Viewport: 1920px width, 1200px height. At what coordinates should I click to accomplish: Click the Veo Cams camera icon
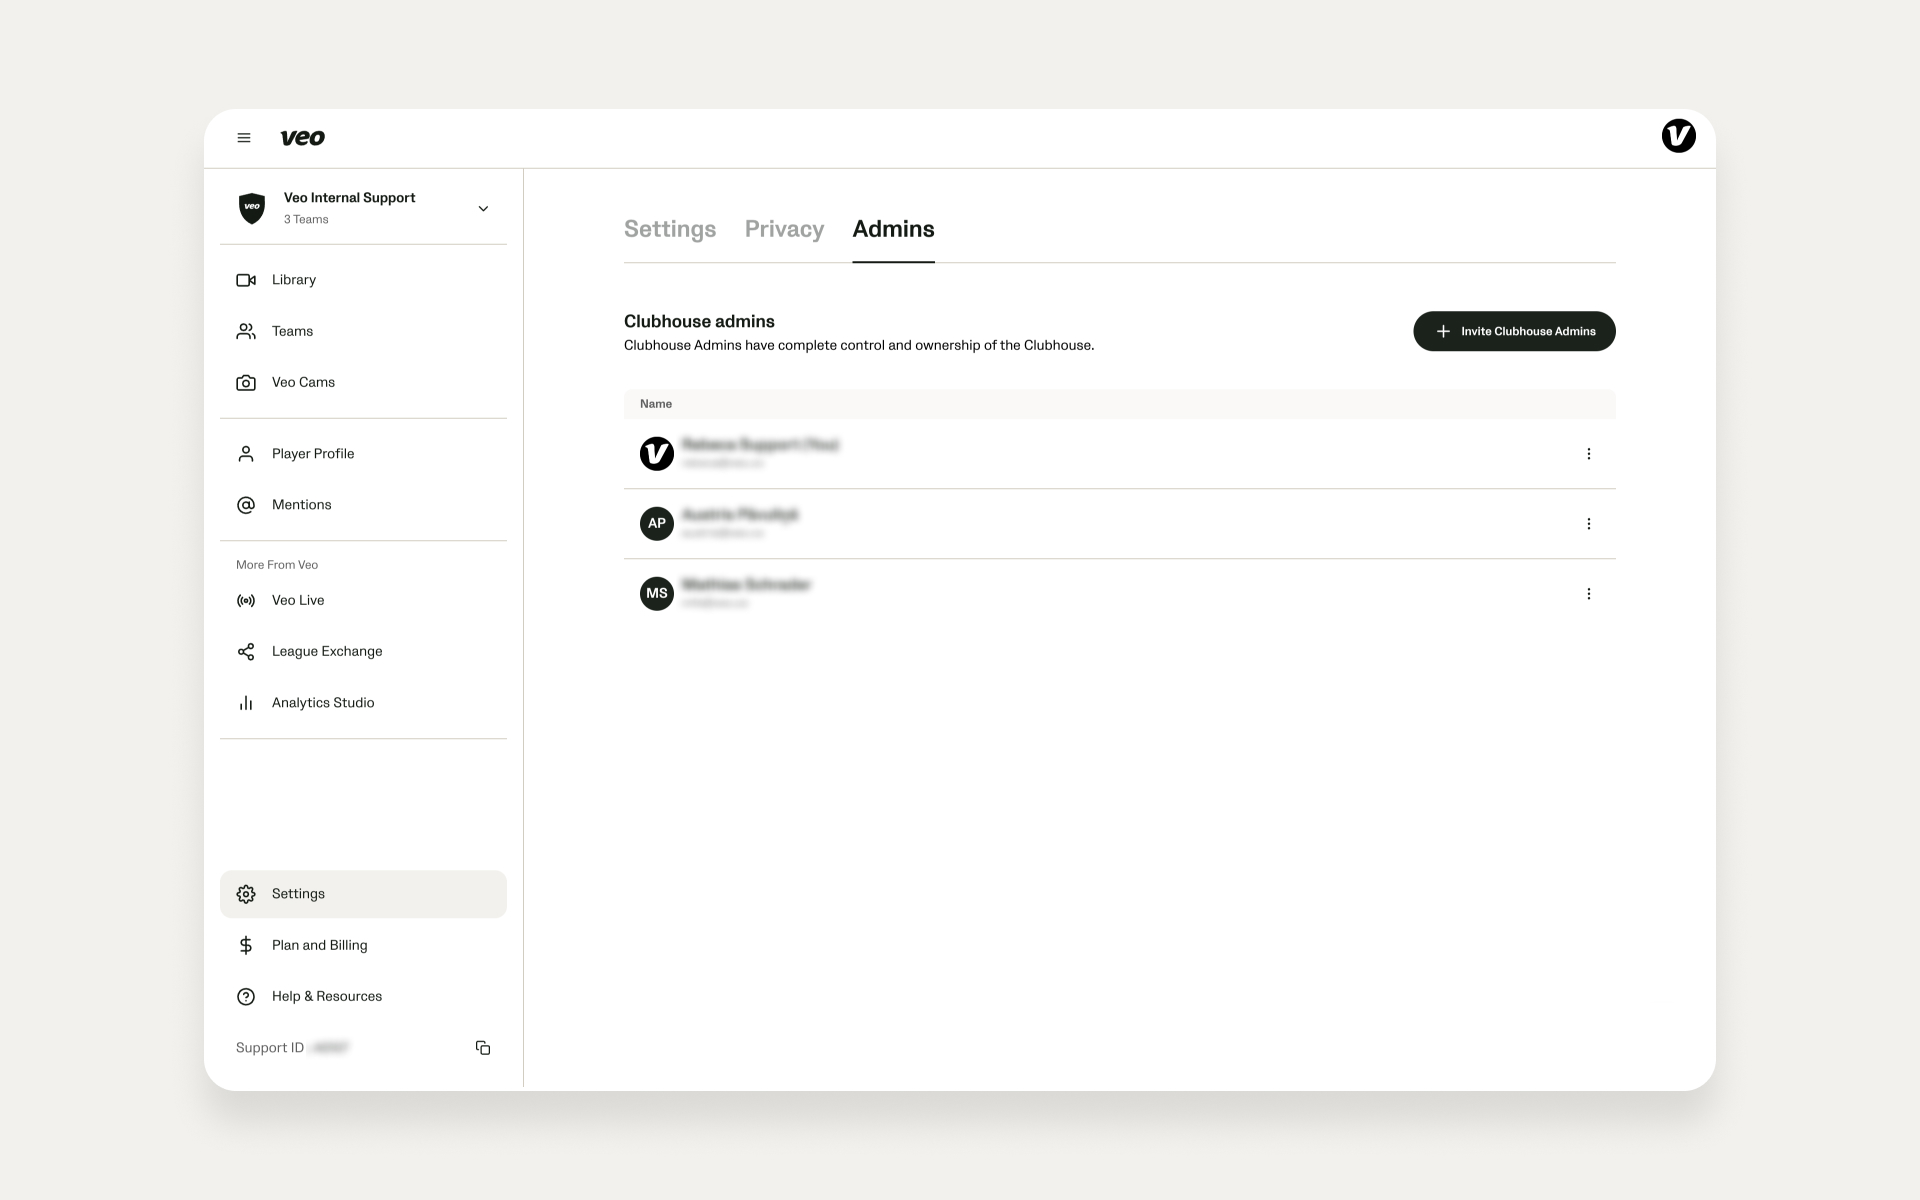pos(245,383)
